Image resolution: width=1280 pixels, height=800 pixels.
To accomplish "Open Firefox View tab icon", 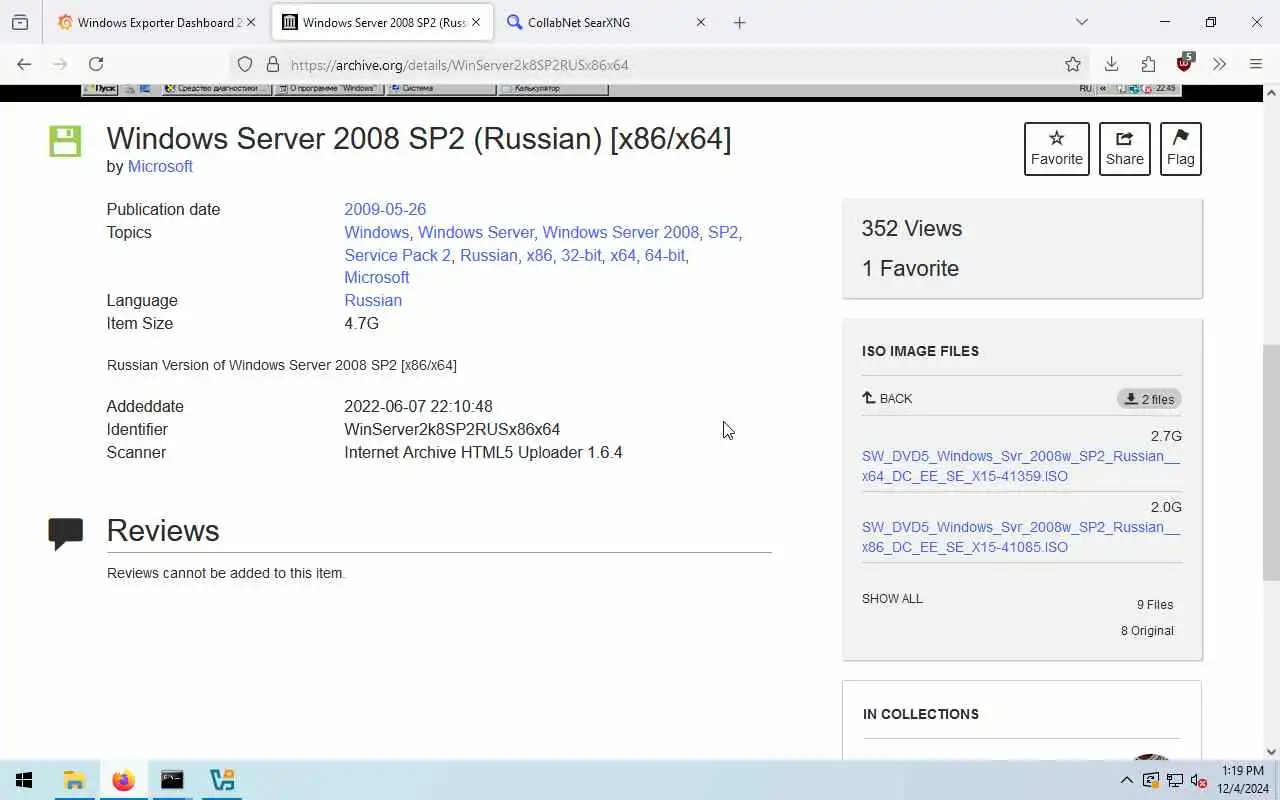I will (x=20, y=22).
